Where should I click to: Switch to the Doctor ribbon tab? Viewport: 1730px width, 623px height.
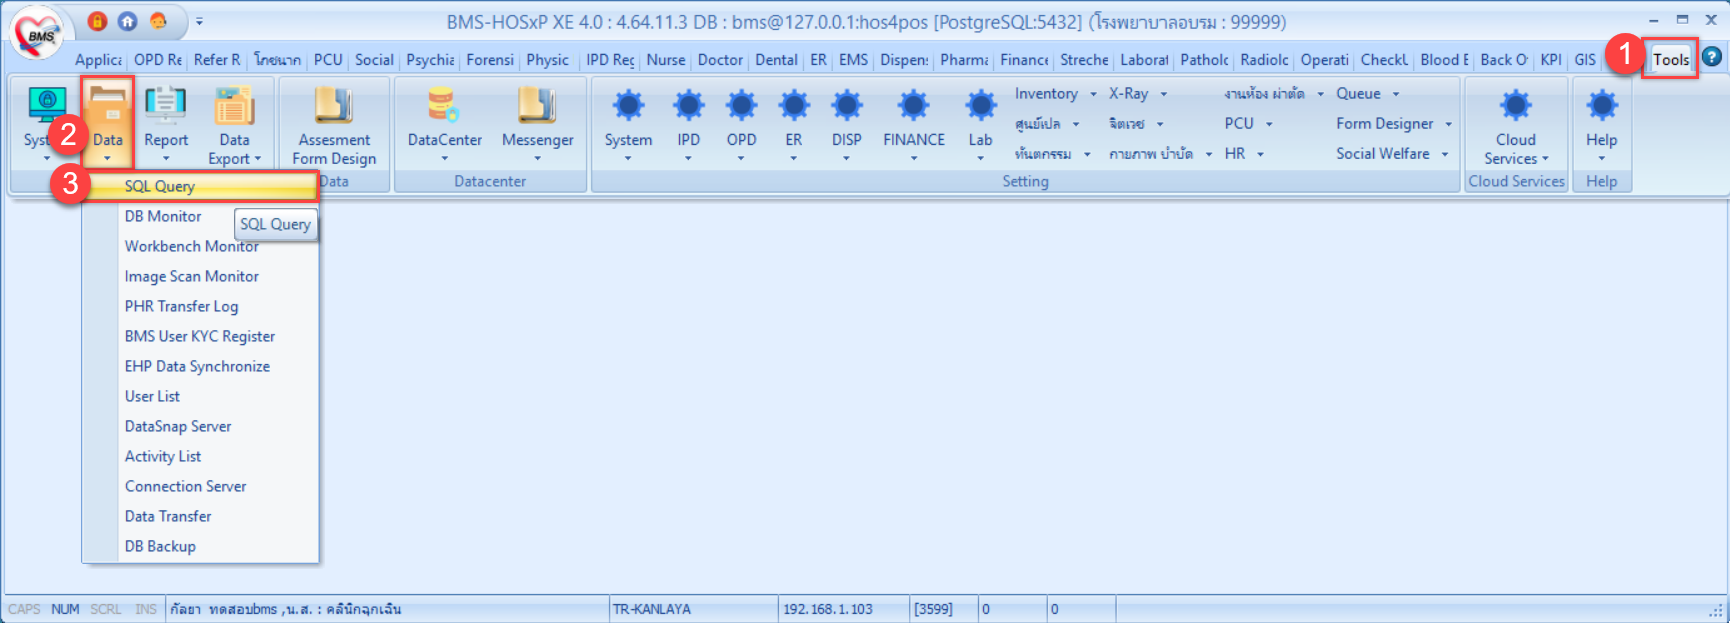click(x=720, y=59)
